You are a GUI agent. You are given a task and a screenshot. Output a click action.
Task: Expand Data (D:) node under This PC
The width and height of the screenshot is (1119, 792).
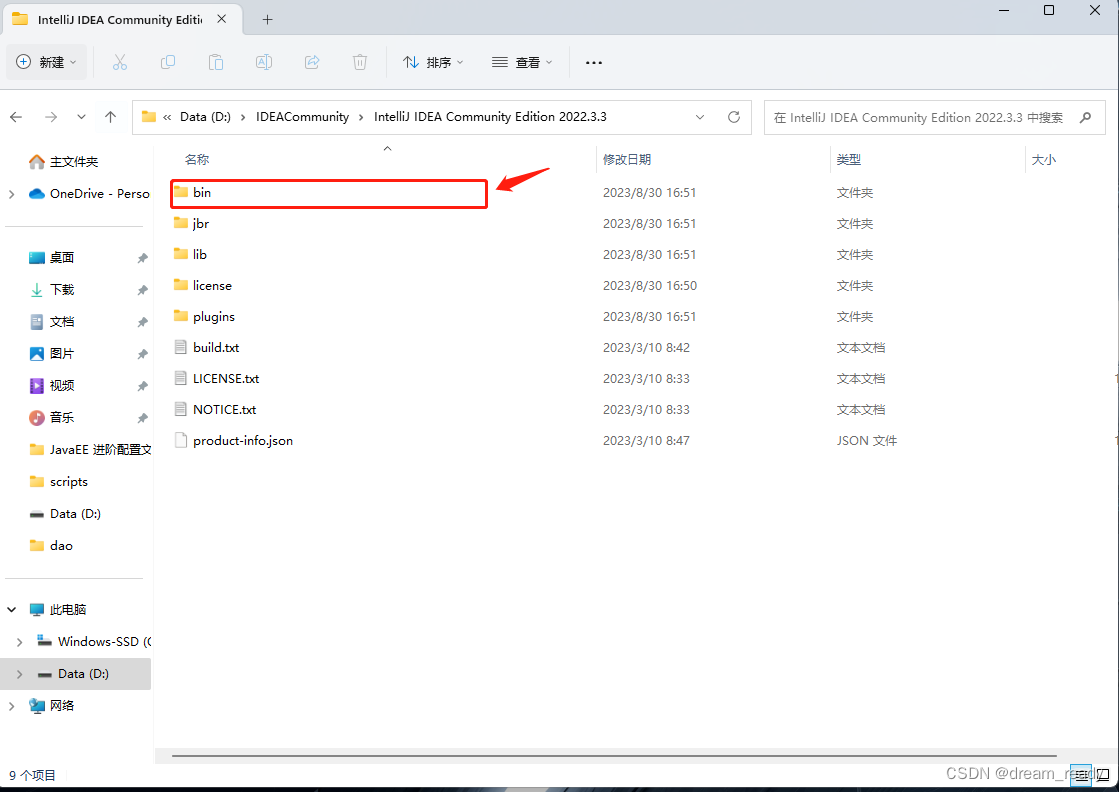[x=19, y=674]
